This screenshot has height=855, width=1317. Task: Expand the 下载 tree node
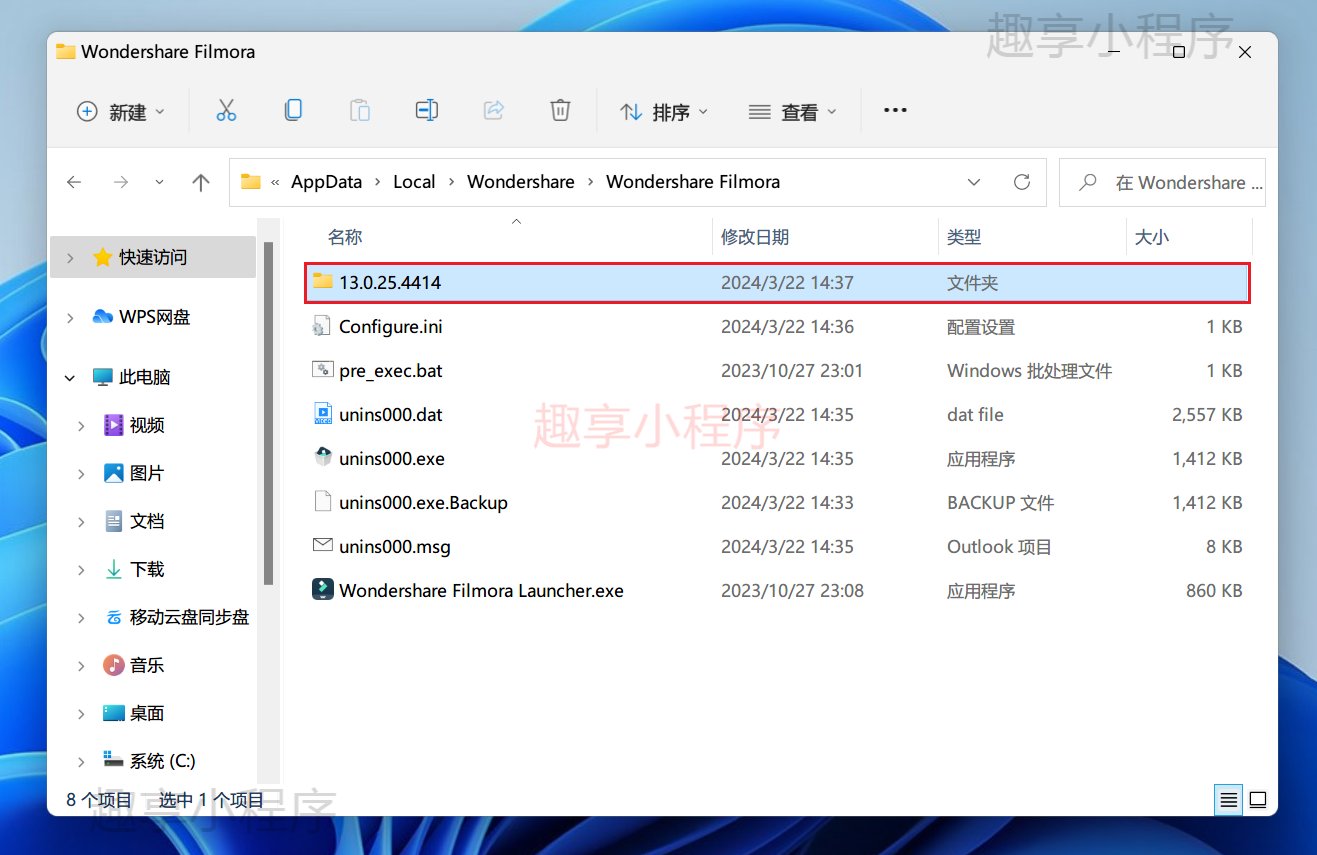[82, 569]
